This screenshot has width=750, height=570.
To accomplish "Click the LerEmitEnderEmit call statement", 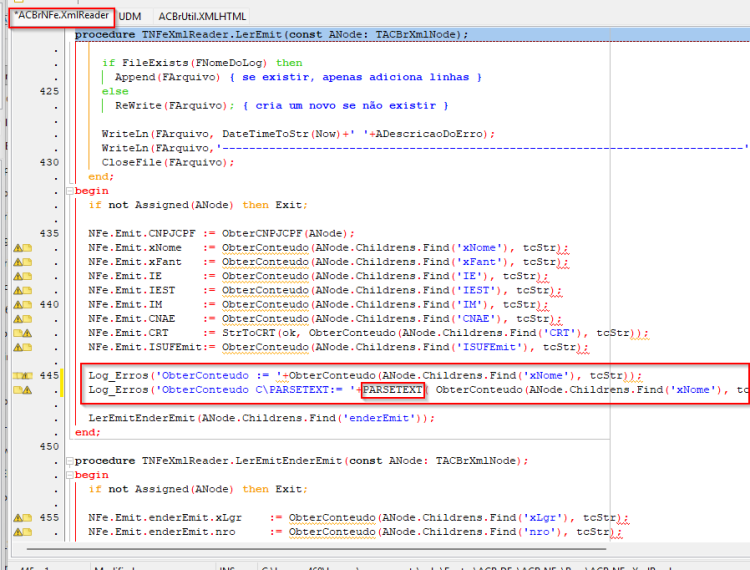I will (261, 418).
